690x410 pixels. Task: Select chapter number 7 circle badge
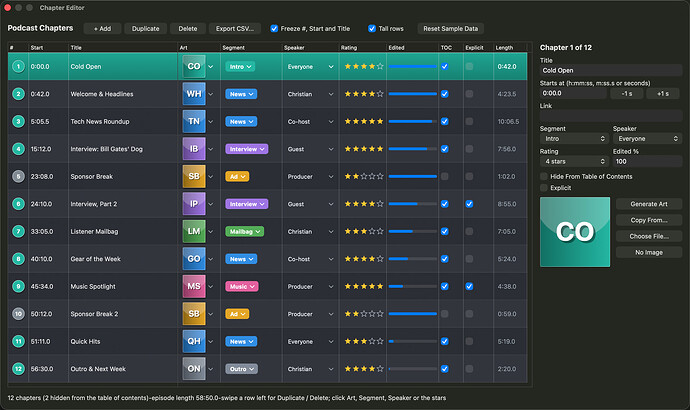tap(18, 231)
